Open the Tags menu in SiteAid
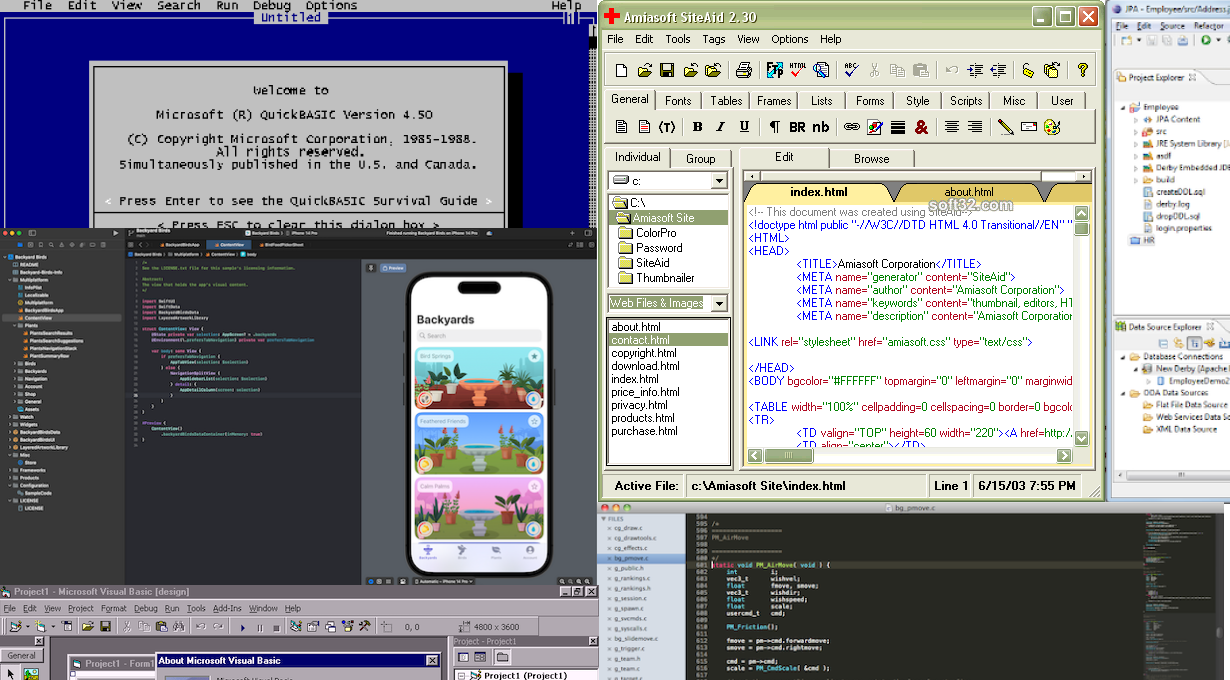 click(714, 39)
